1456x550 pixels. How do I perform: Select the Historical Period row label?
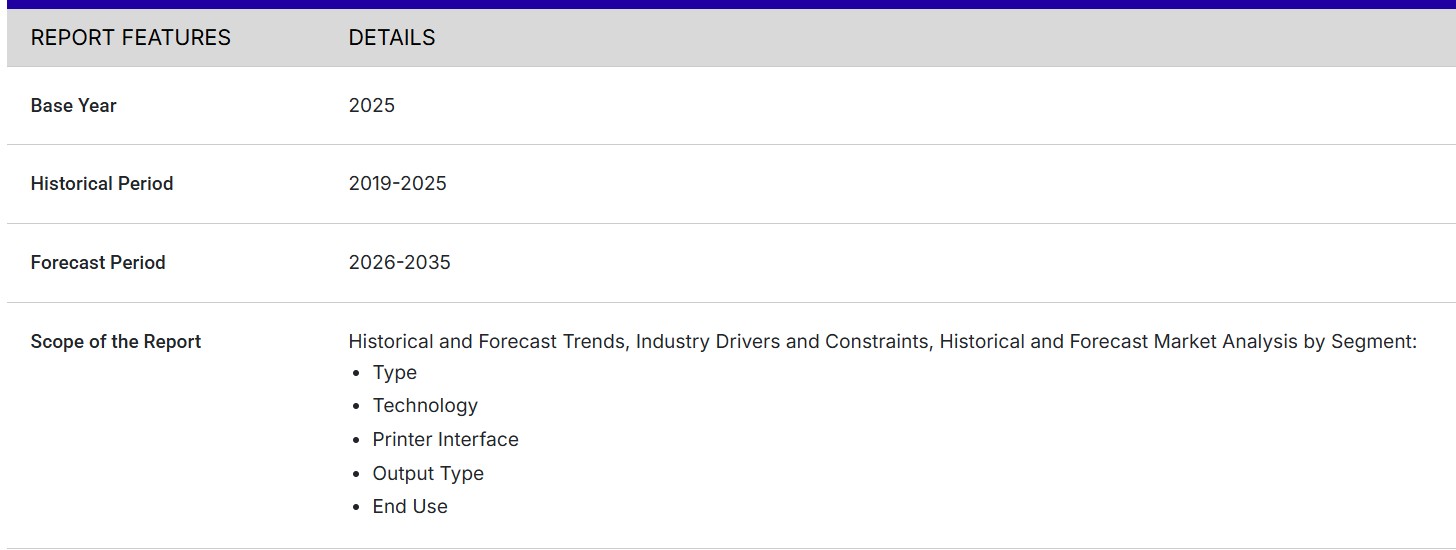pos(101,184)
